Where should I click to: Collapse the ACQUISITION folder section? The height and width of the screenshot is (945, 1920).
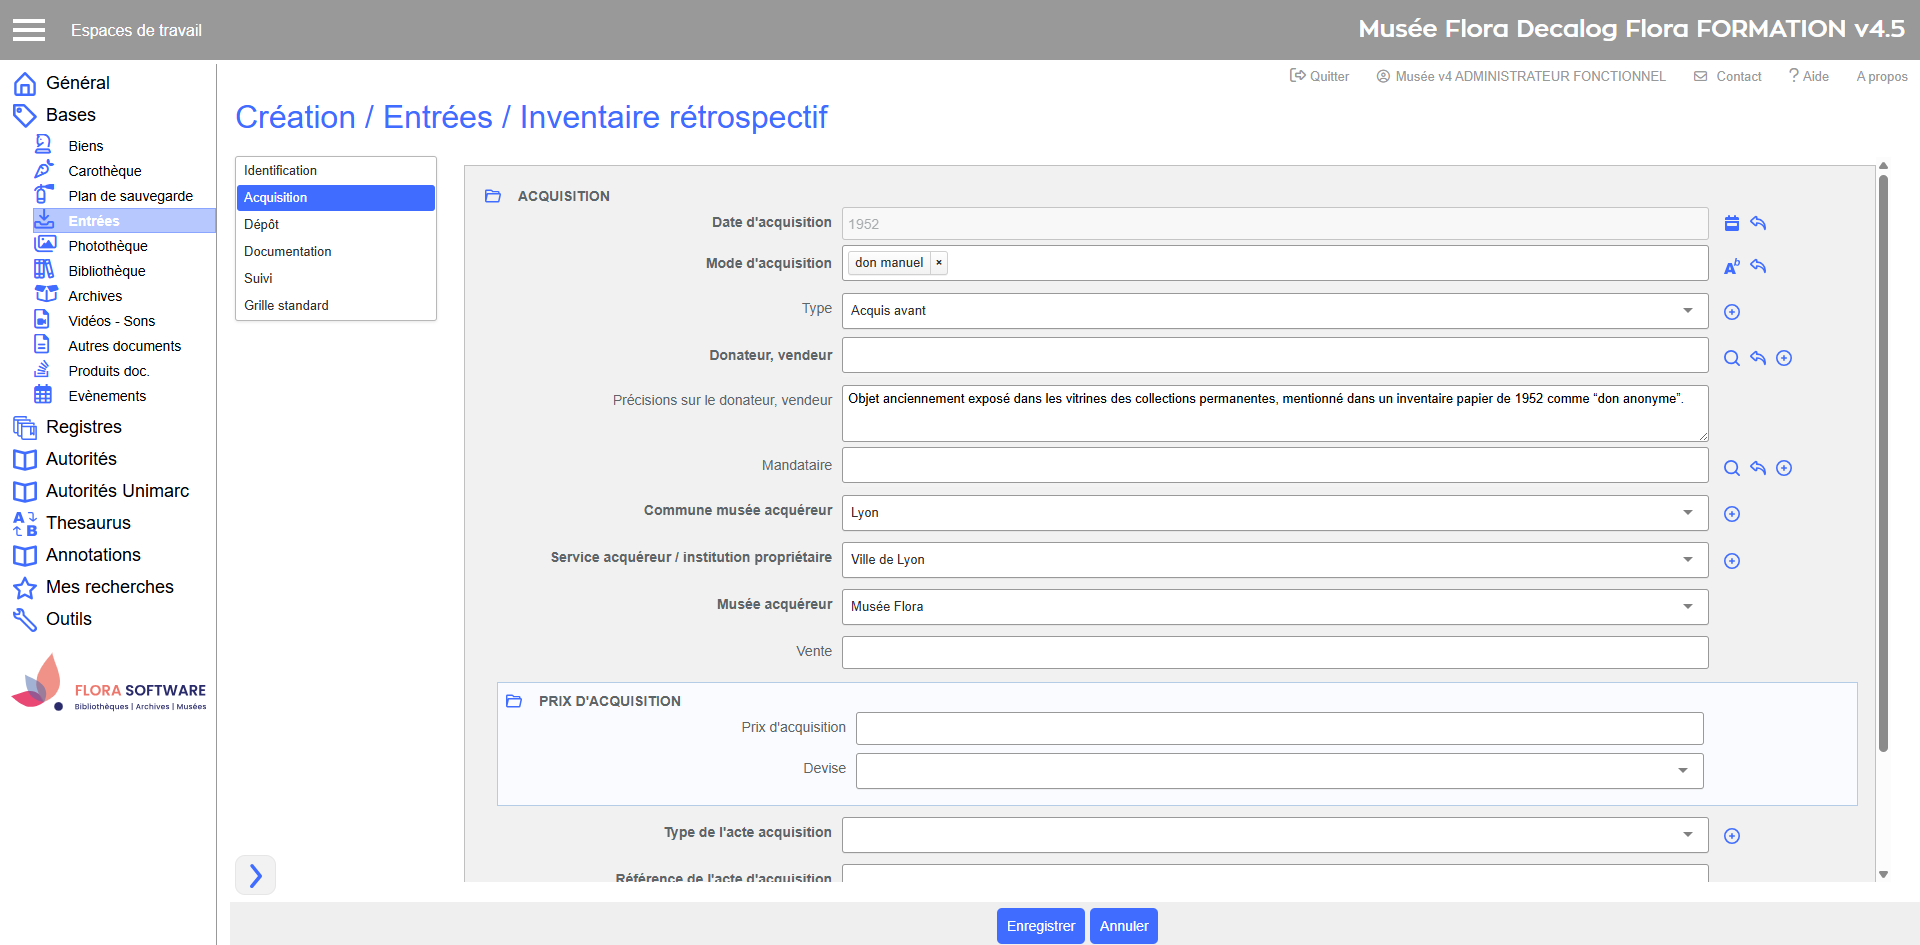tap(493, 196)
